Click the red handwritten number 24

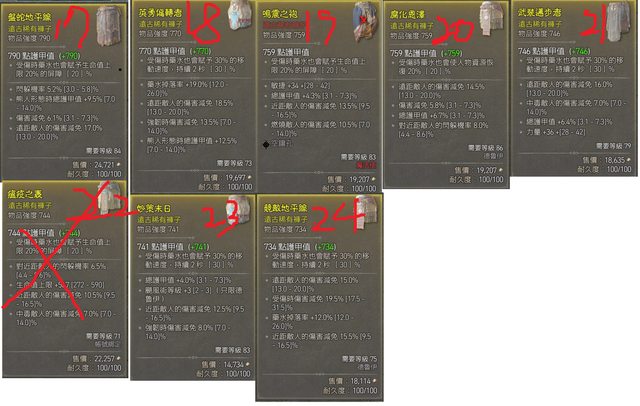pos(337,216)
